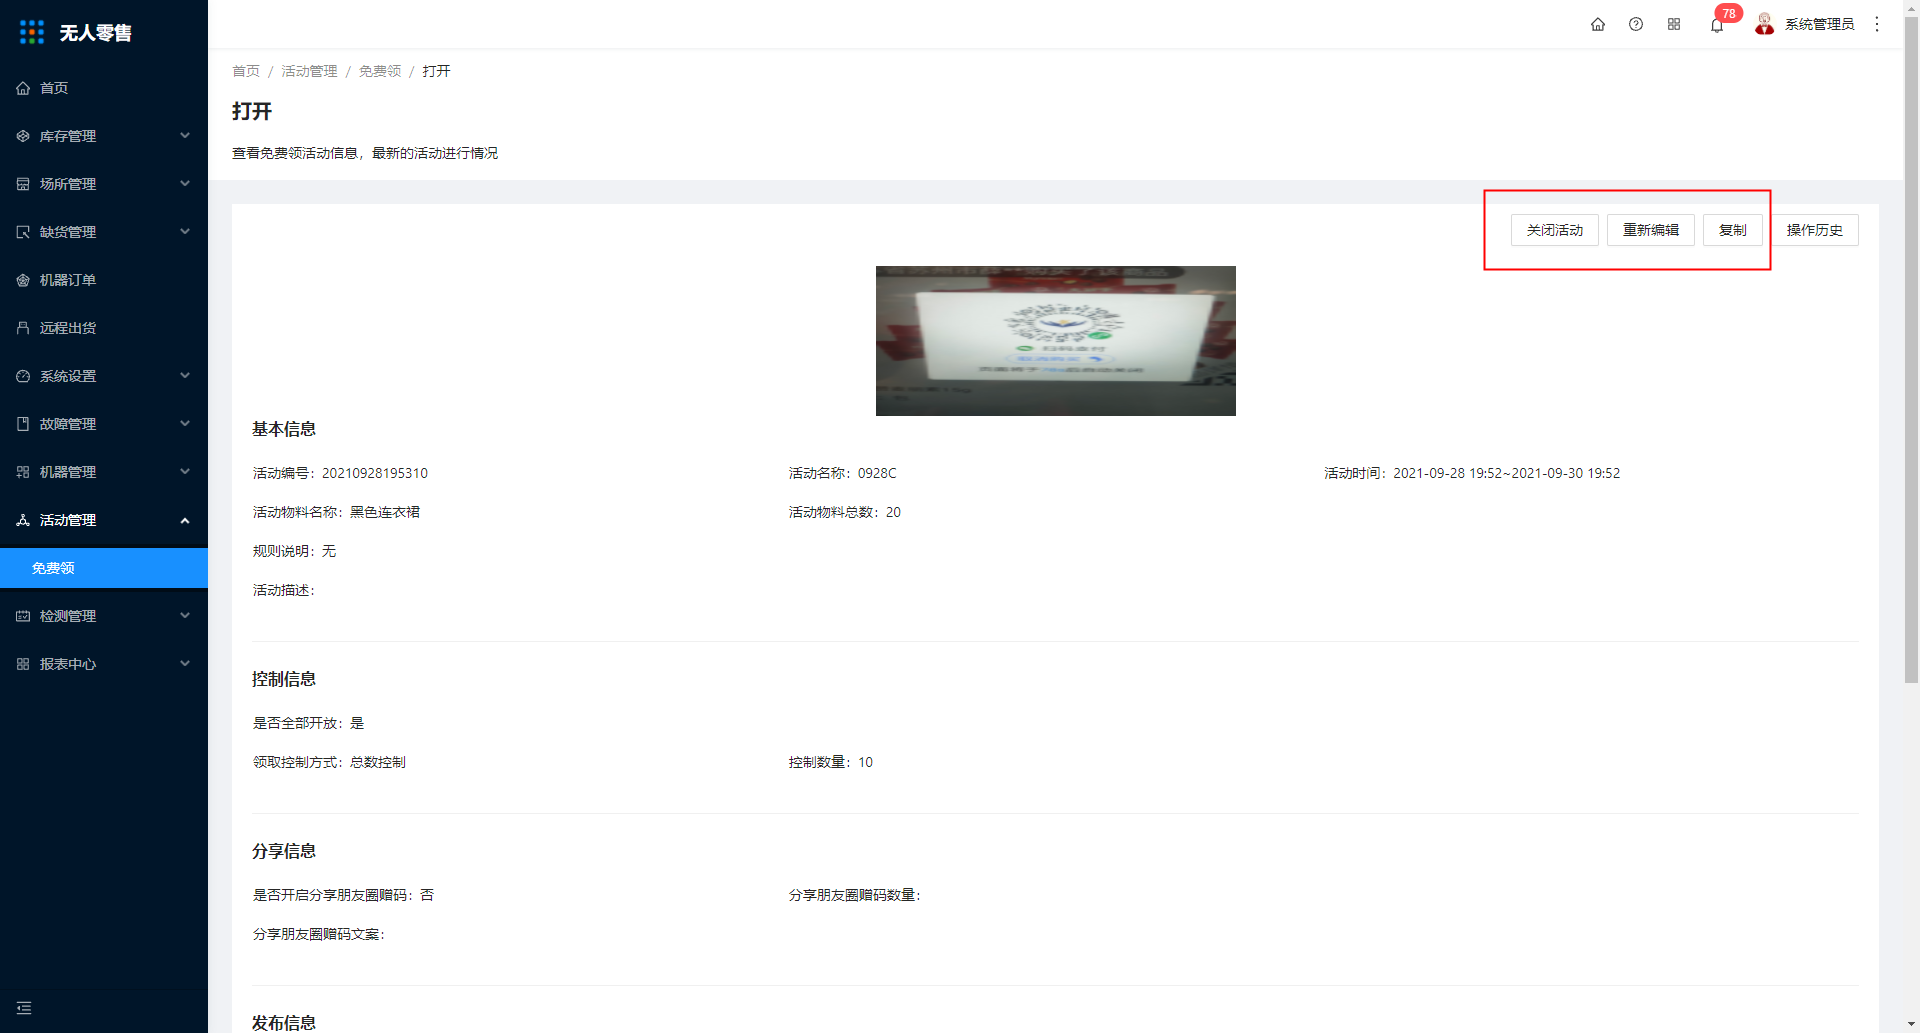
Task: Expand 库存管理 chevron arrow
Action: click(185, 136)
